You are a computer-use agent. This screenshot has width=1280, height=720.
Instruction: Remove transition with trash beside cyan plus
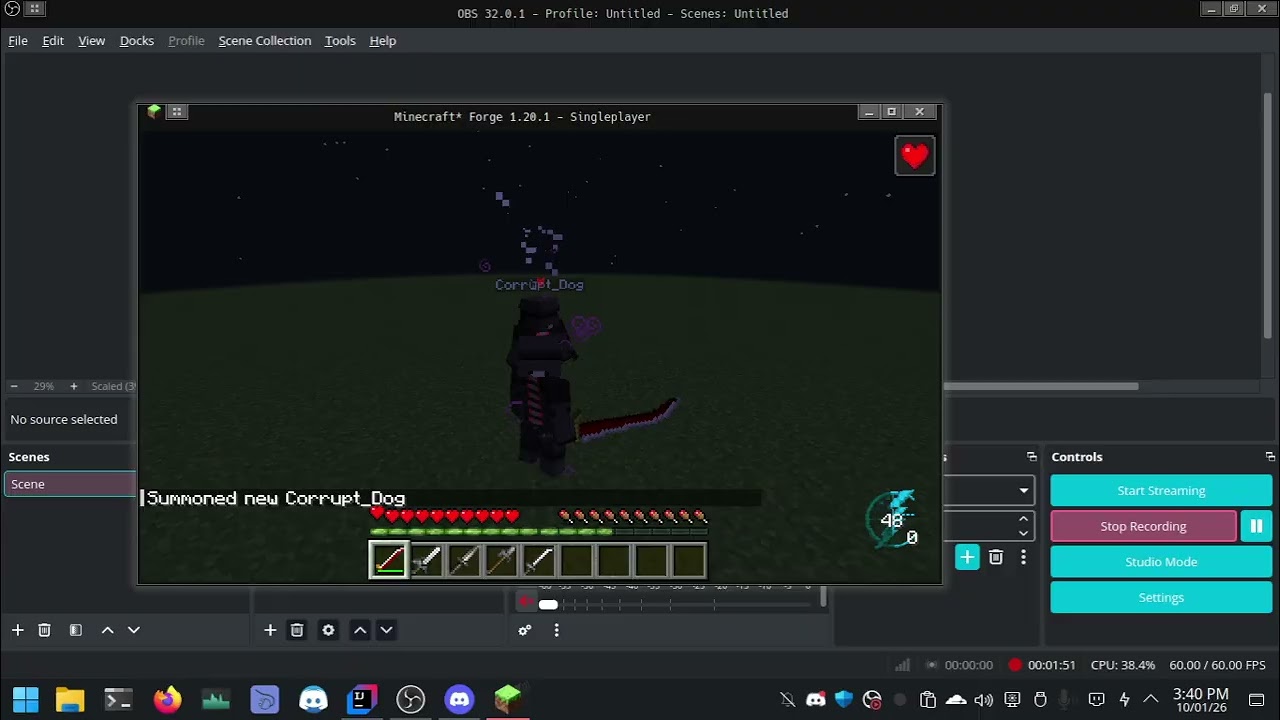[996, 558]
